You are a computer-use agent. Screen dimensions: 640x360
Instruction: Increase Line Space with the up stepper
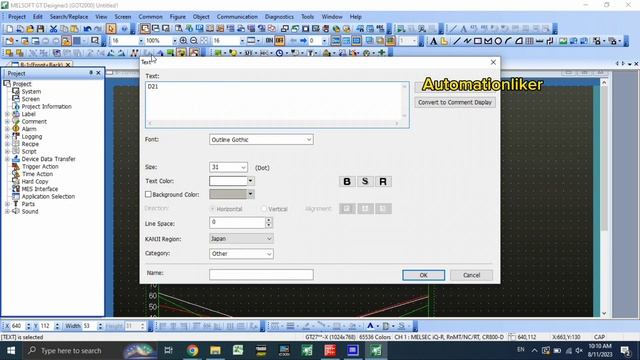click(269, 220)
